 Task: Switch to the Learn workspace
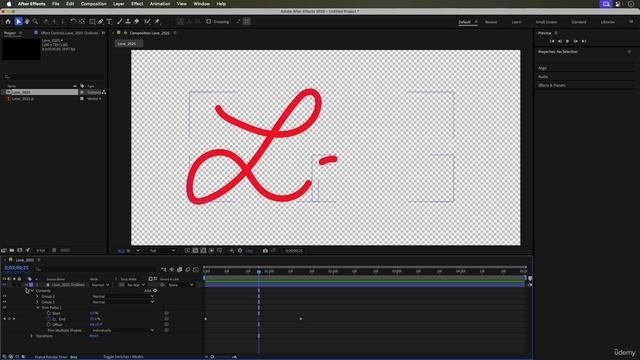pos(516,22)
